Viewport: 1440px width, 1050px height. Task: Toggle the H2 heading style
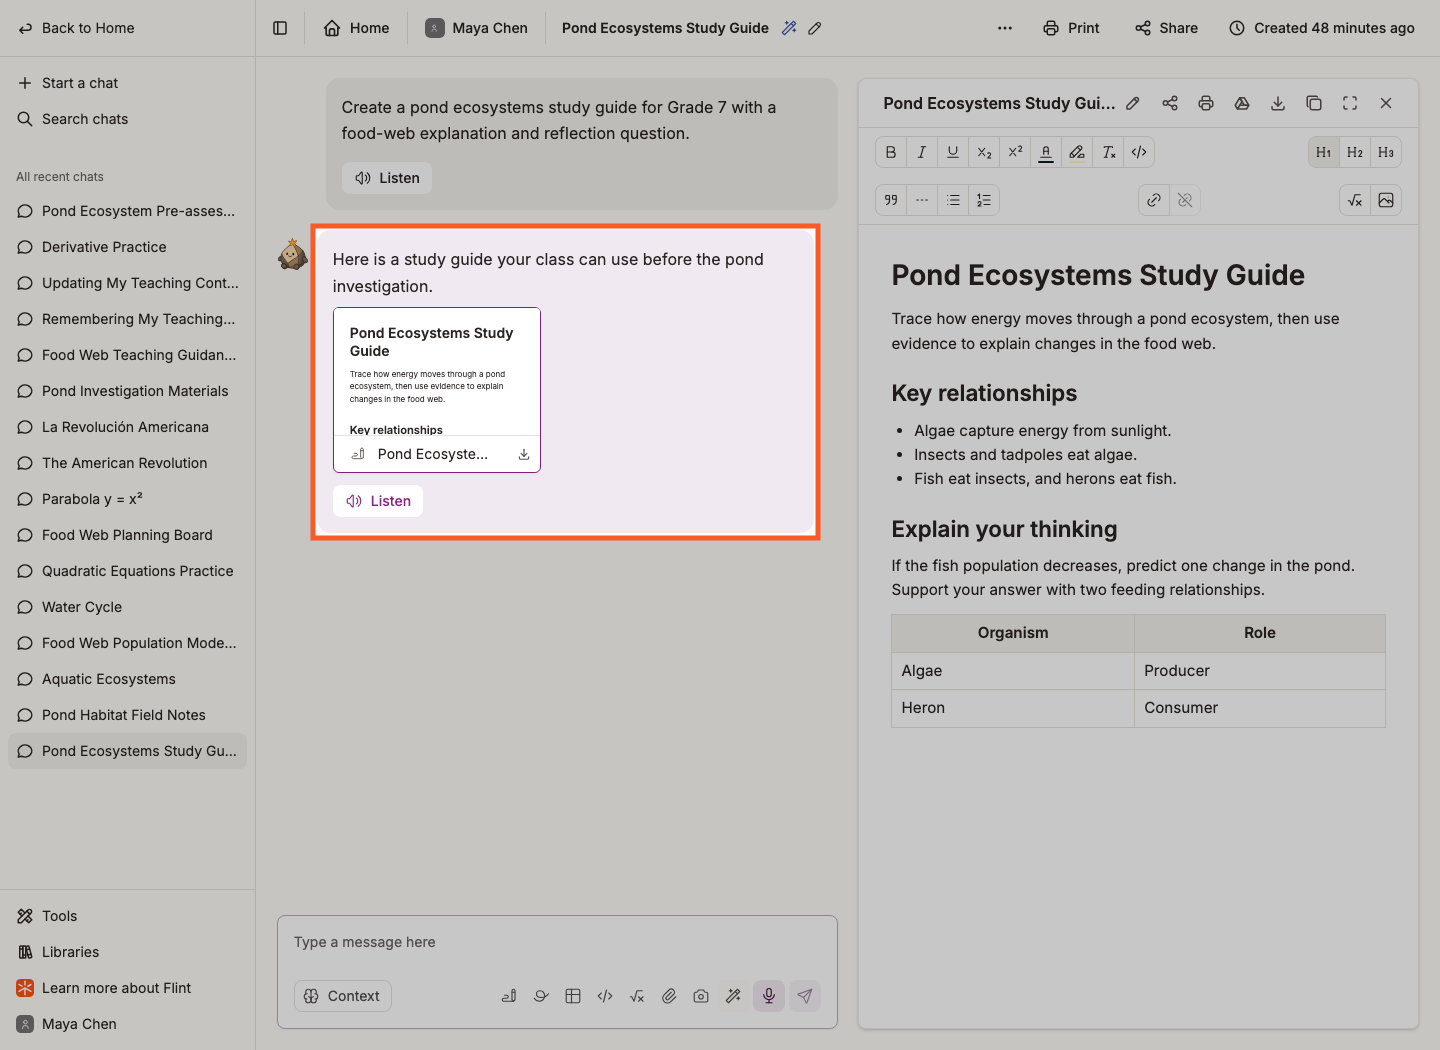pyautogui.click(x=1355, y=152)
